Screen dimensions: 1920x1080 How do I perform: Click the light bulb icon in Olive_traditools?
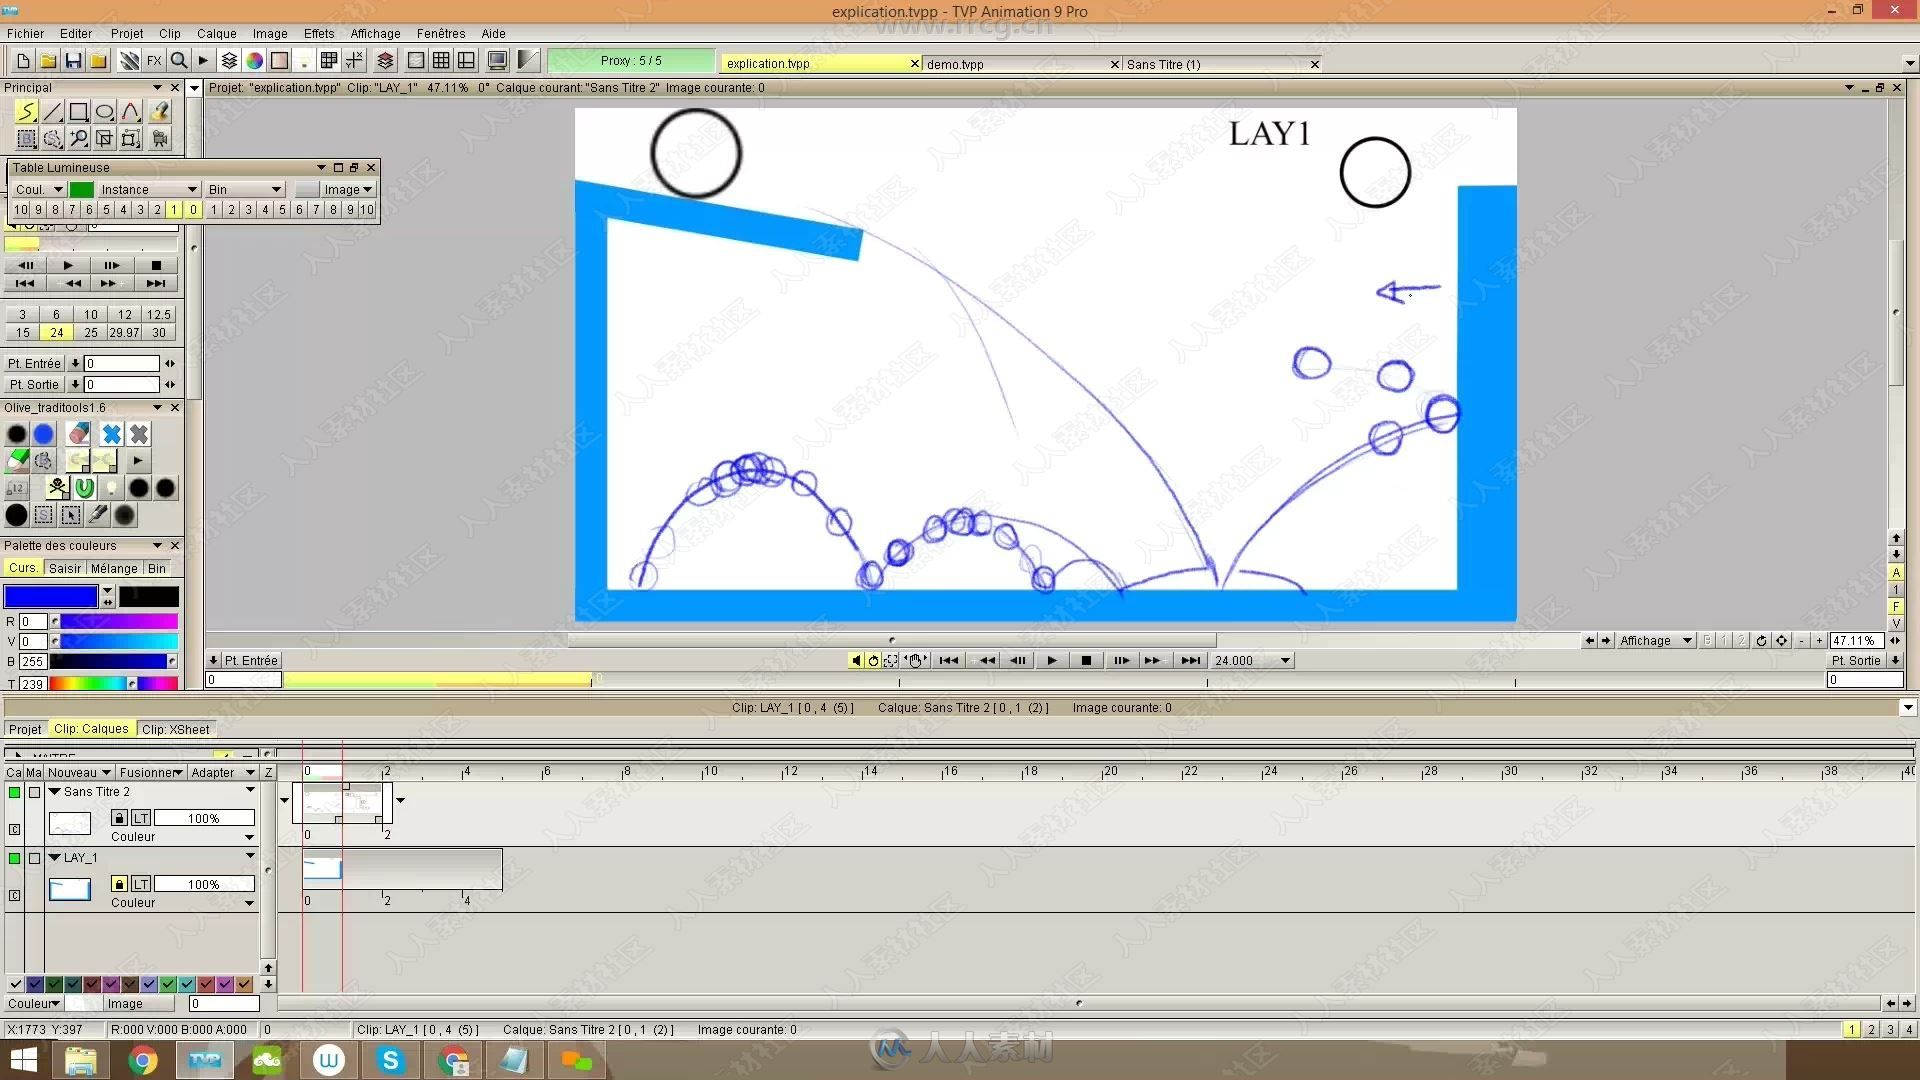point(112,488)
